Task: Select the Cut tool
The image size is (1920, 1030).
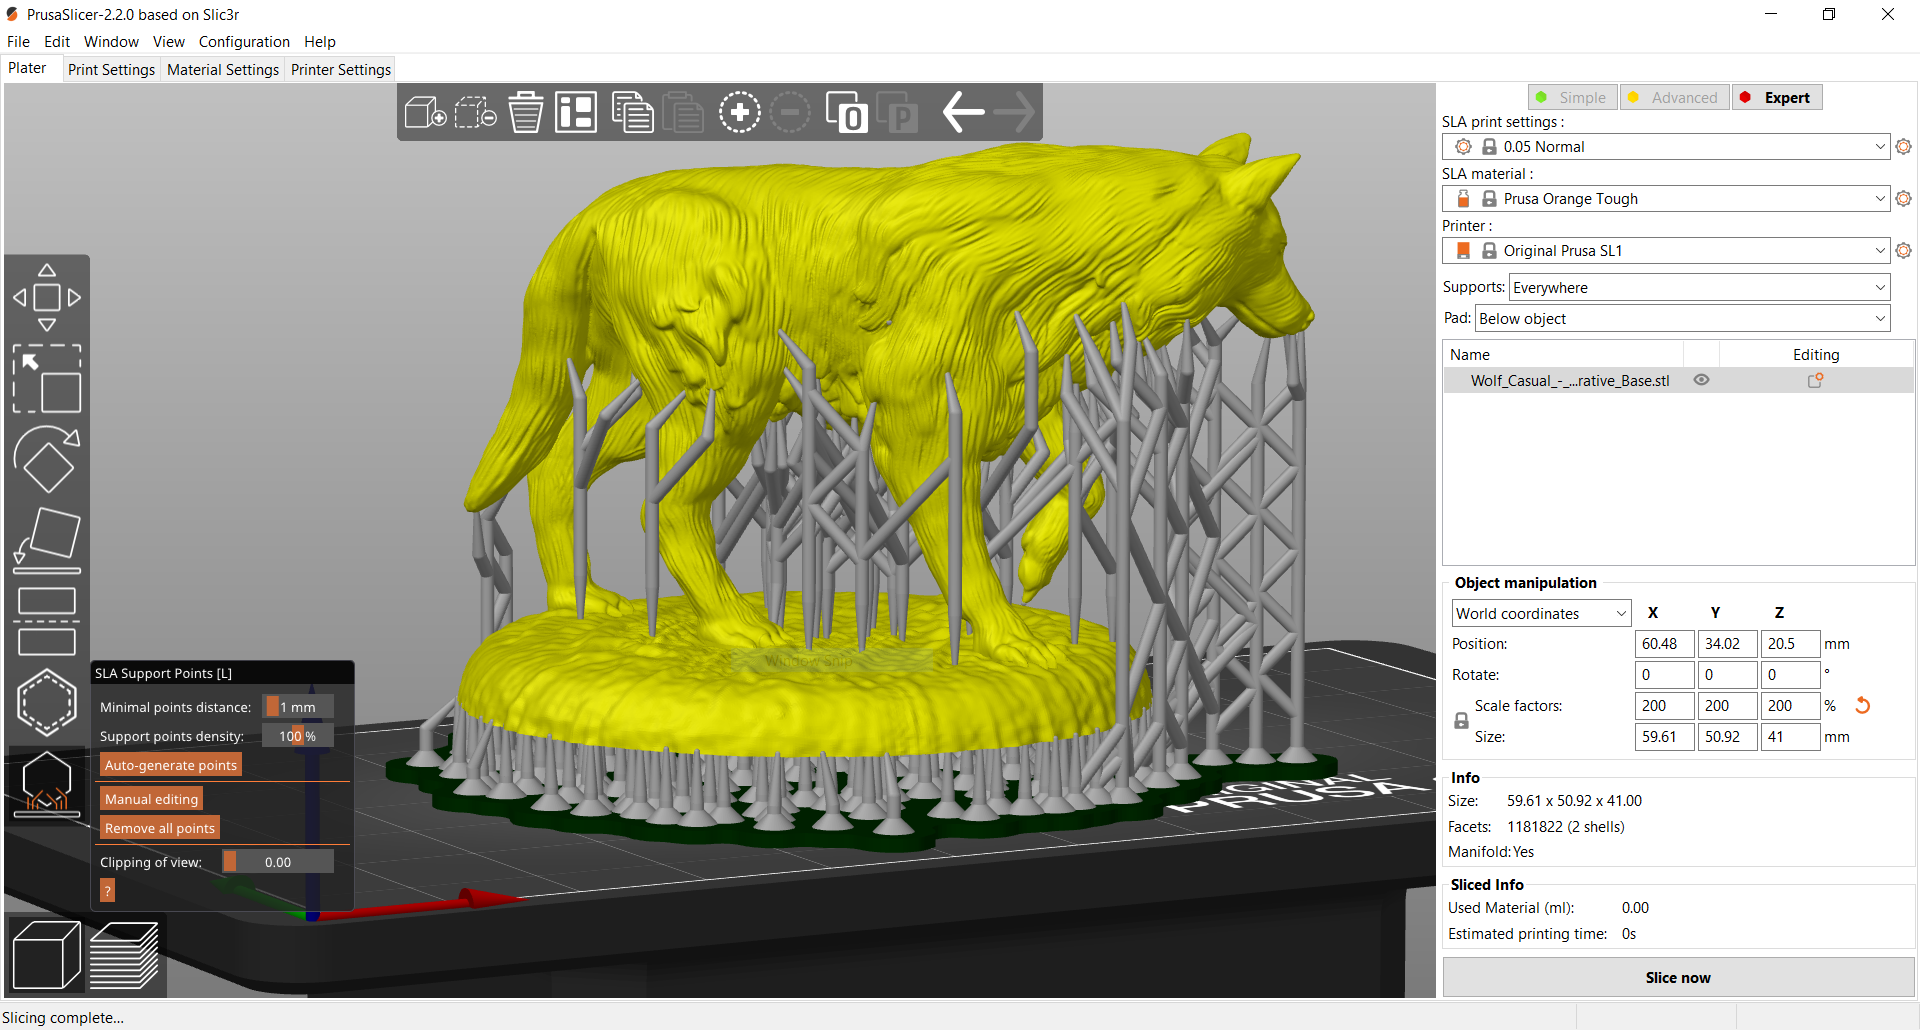Action: click(x=47, y=621)
